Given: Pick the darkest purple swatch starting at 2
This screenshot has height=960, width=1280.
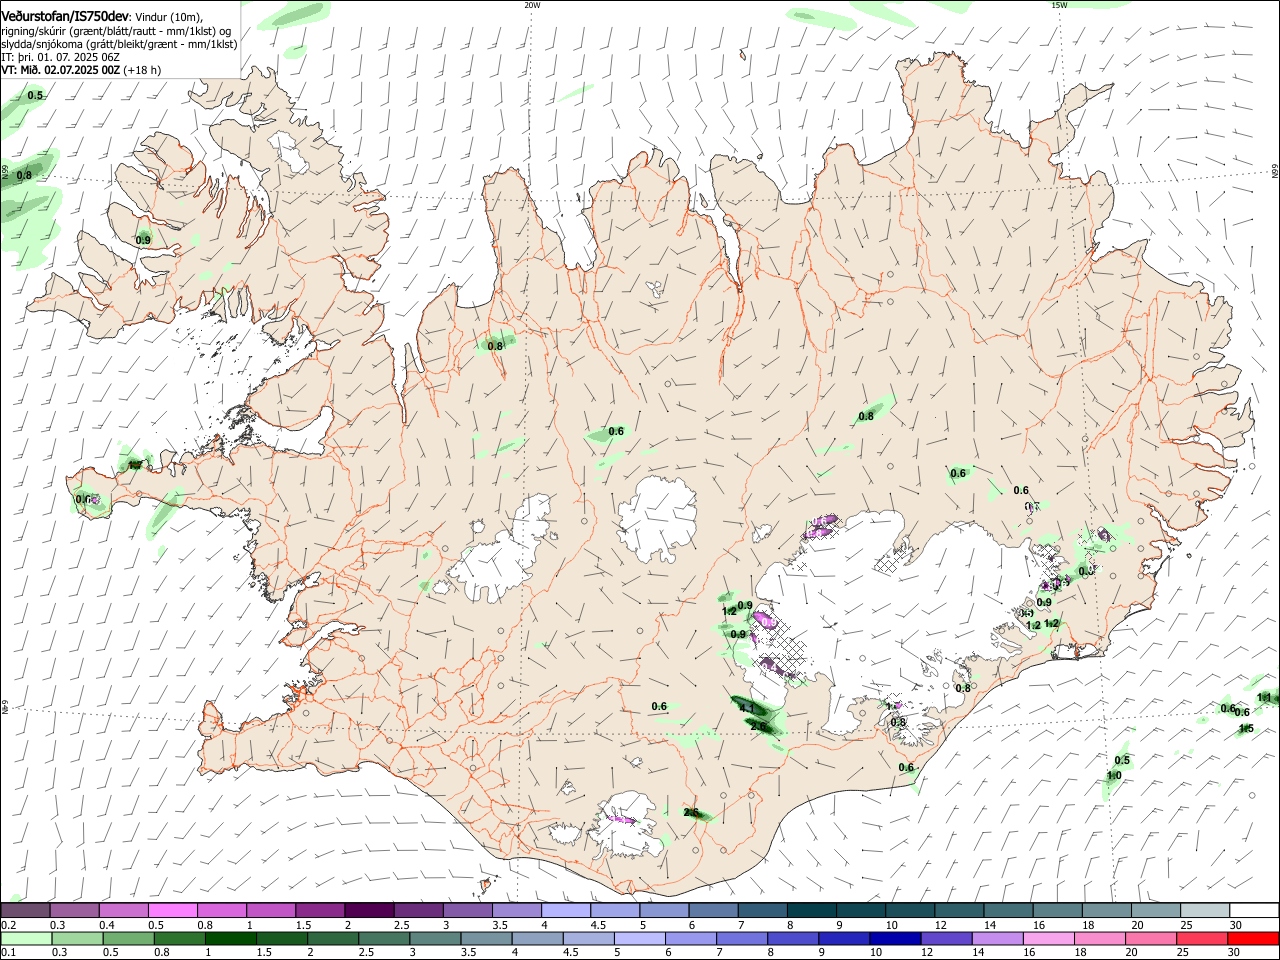Looking at the screenshot, I should click(x=368, y=910).
